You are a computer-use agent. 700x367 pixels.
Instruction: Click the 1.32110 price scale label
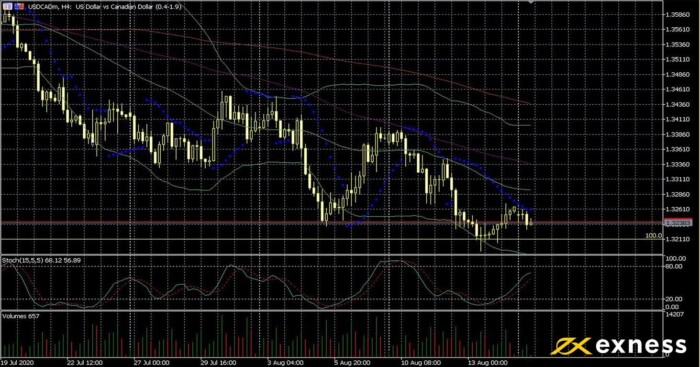tap(678, 239)
